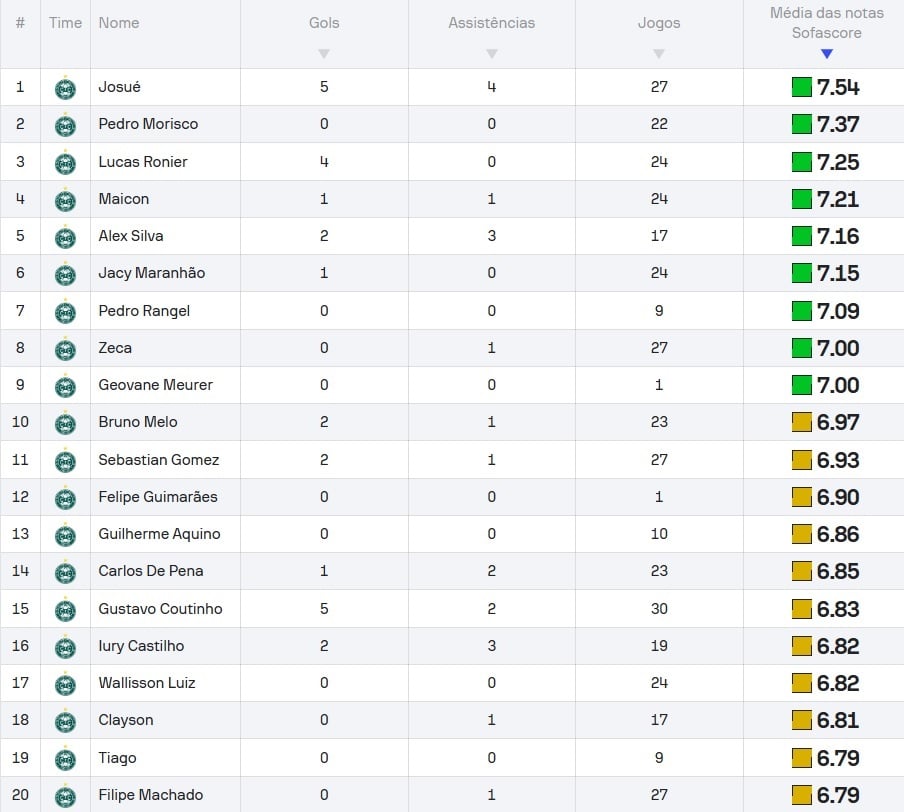
Task: Click the team crest in Bruno Melo's row
Action: 65,423
